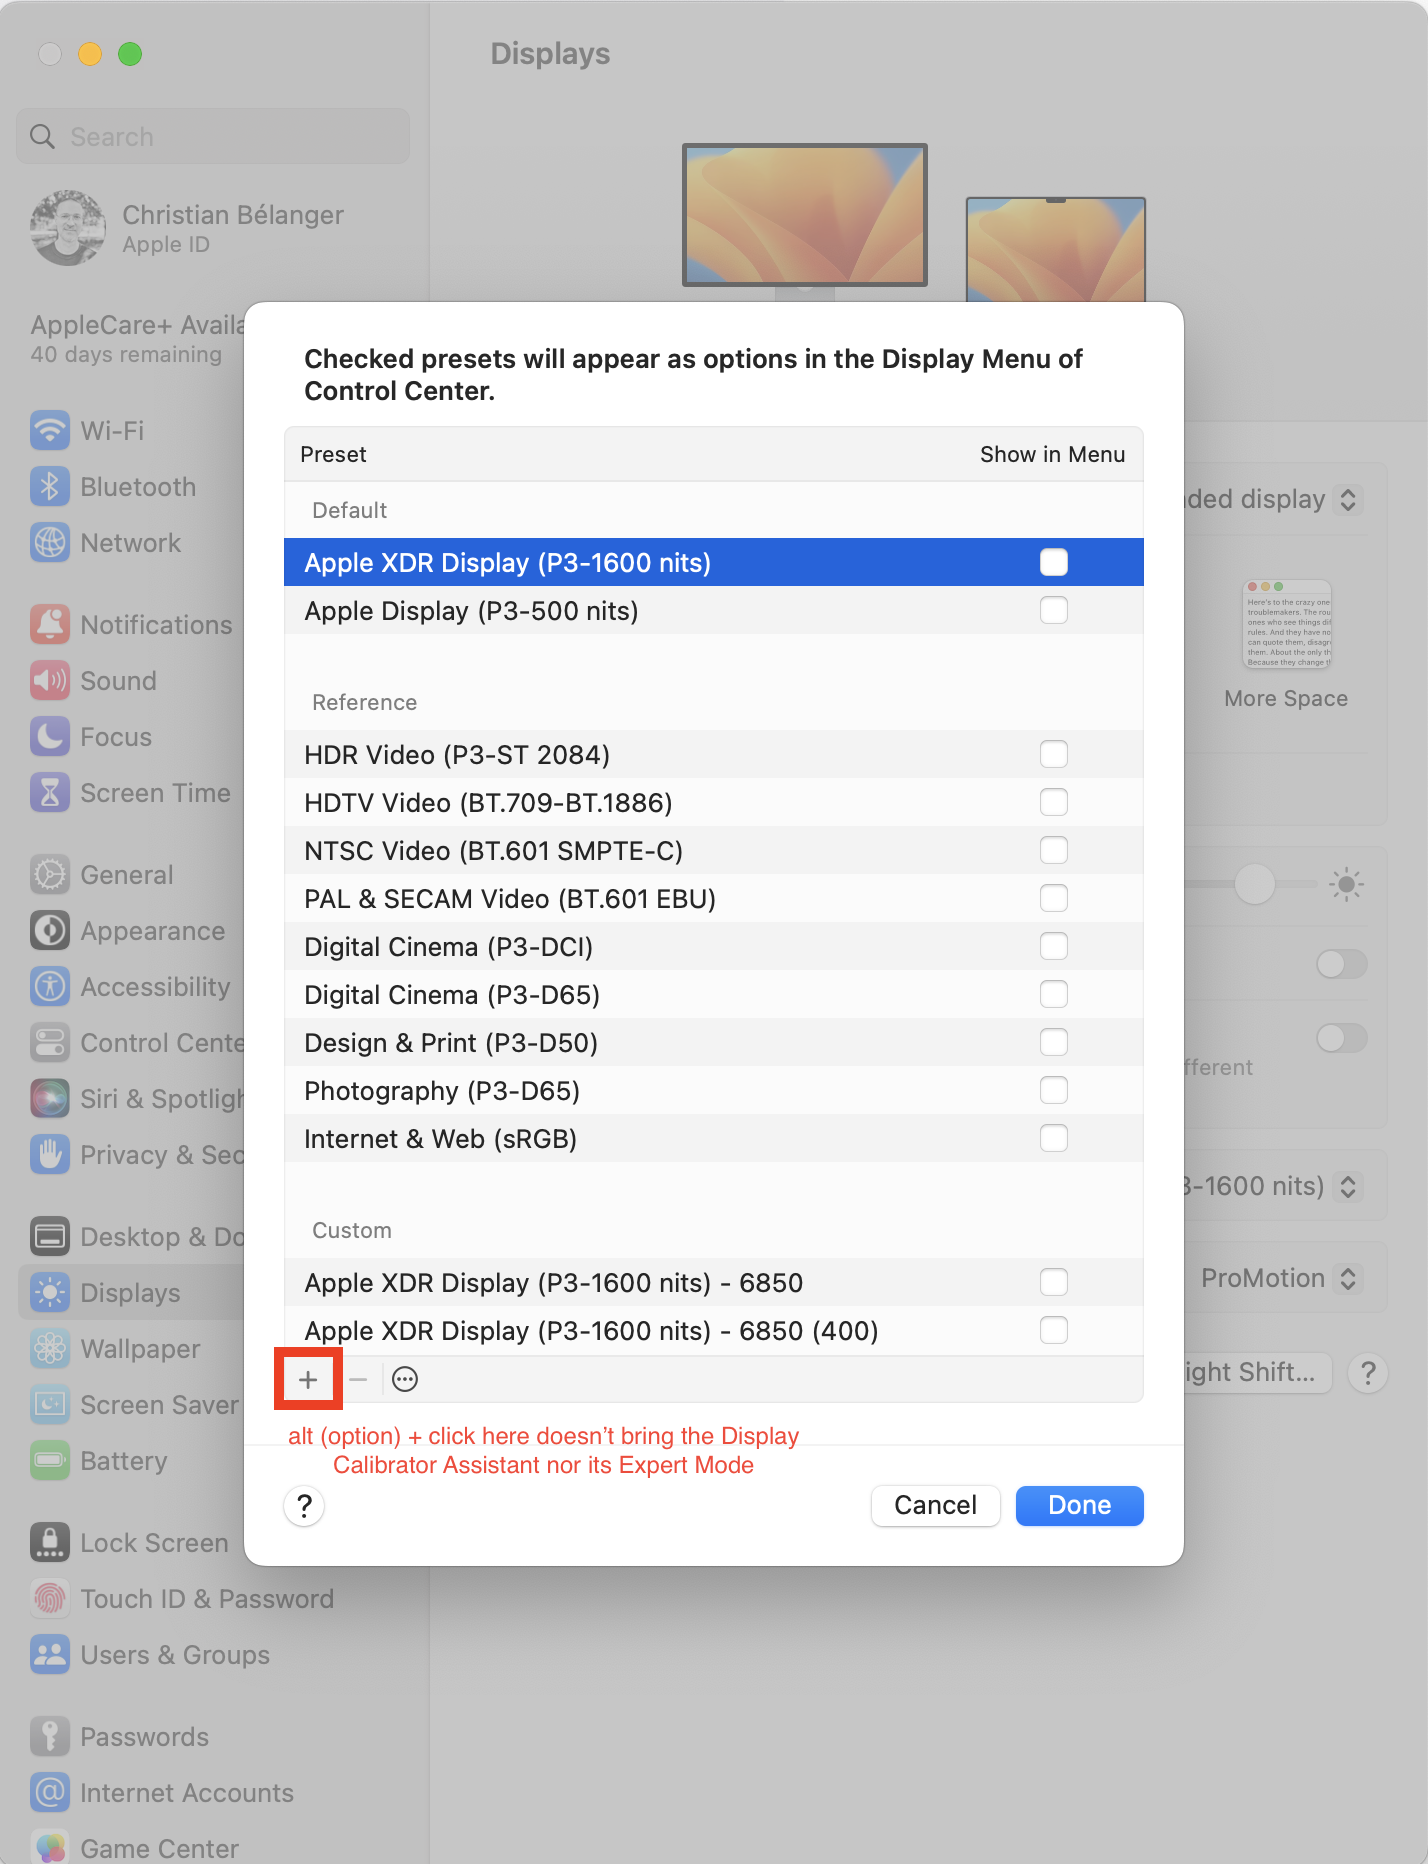Open Appearance settings in the sidebar
The image size is (1428, 1864).
(x=130, y=931)
